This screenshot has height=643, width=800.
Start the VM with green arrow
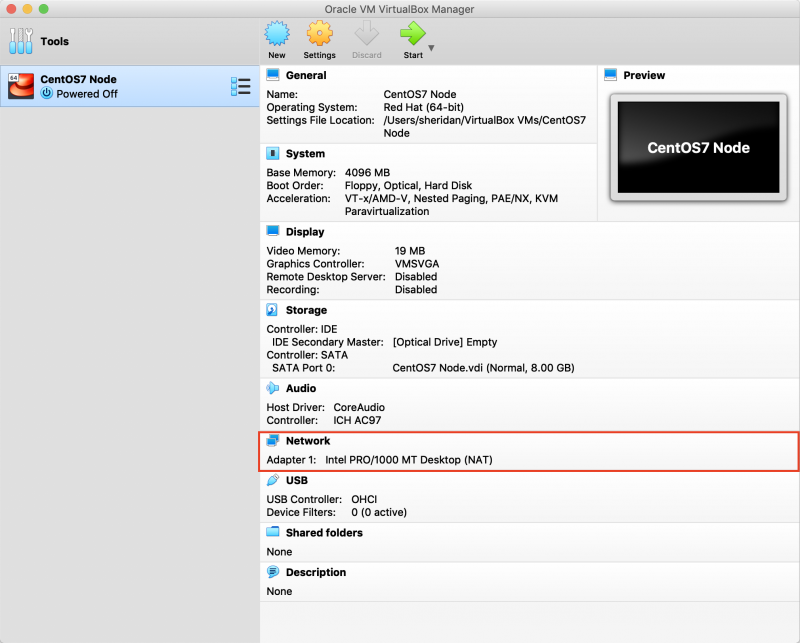[x=412, y=34]
